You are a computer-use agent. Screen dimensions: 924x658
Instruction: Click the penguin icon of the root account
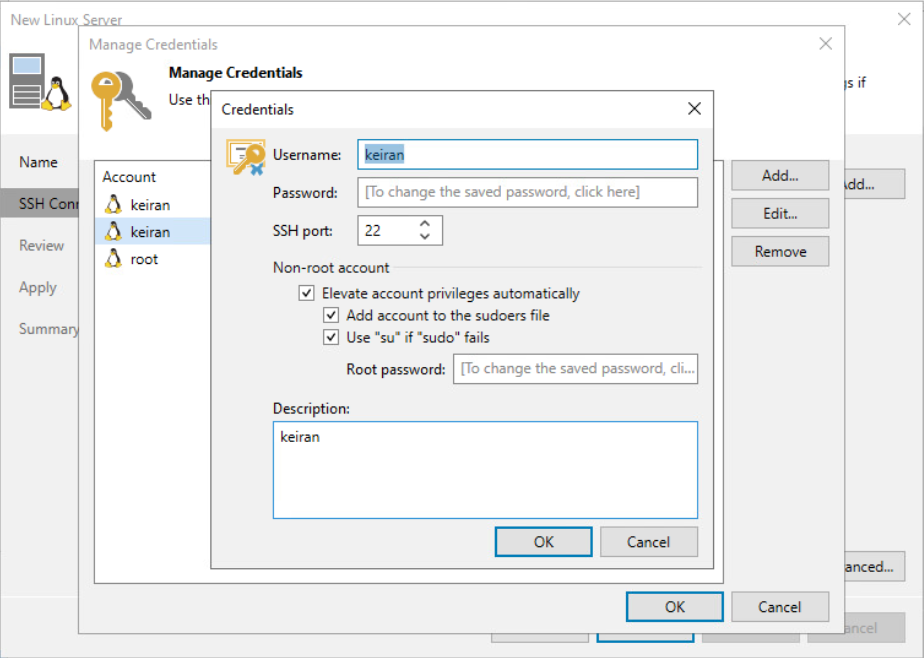113,259
